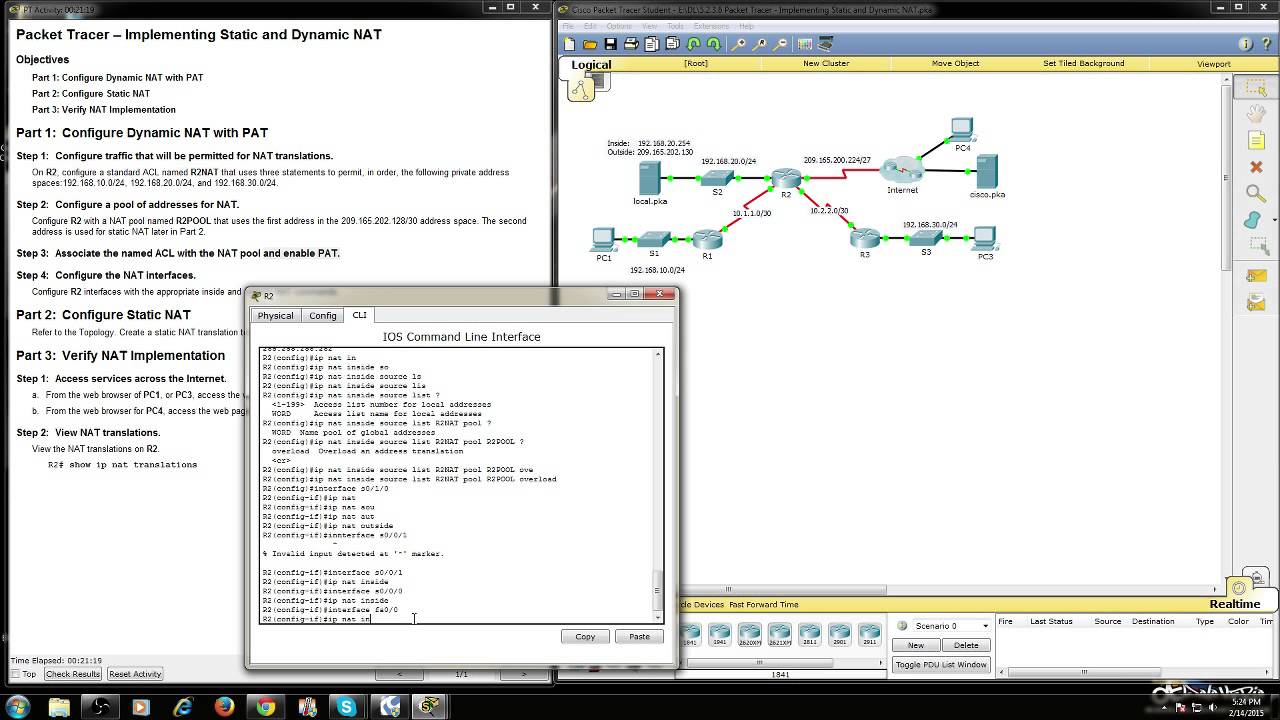
Task: Click the Print icon in Packet Tracer toolbar
Action: click(631, 44)
